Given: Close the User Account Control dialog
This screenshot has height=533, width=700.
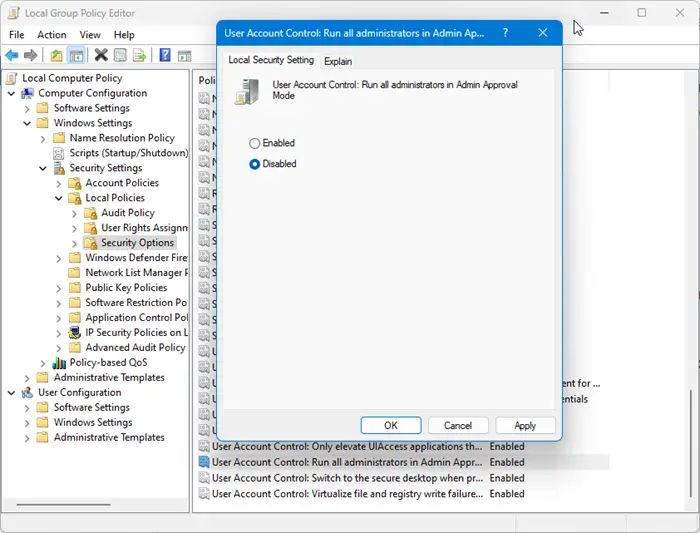Looking at the screenshot, I should pos(542,33).
